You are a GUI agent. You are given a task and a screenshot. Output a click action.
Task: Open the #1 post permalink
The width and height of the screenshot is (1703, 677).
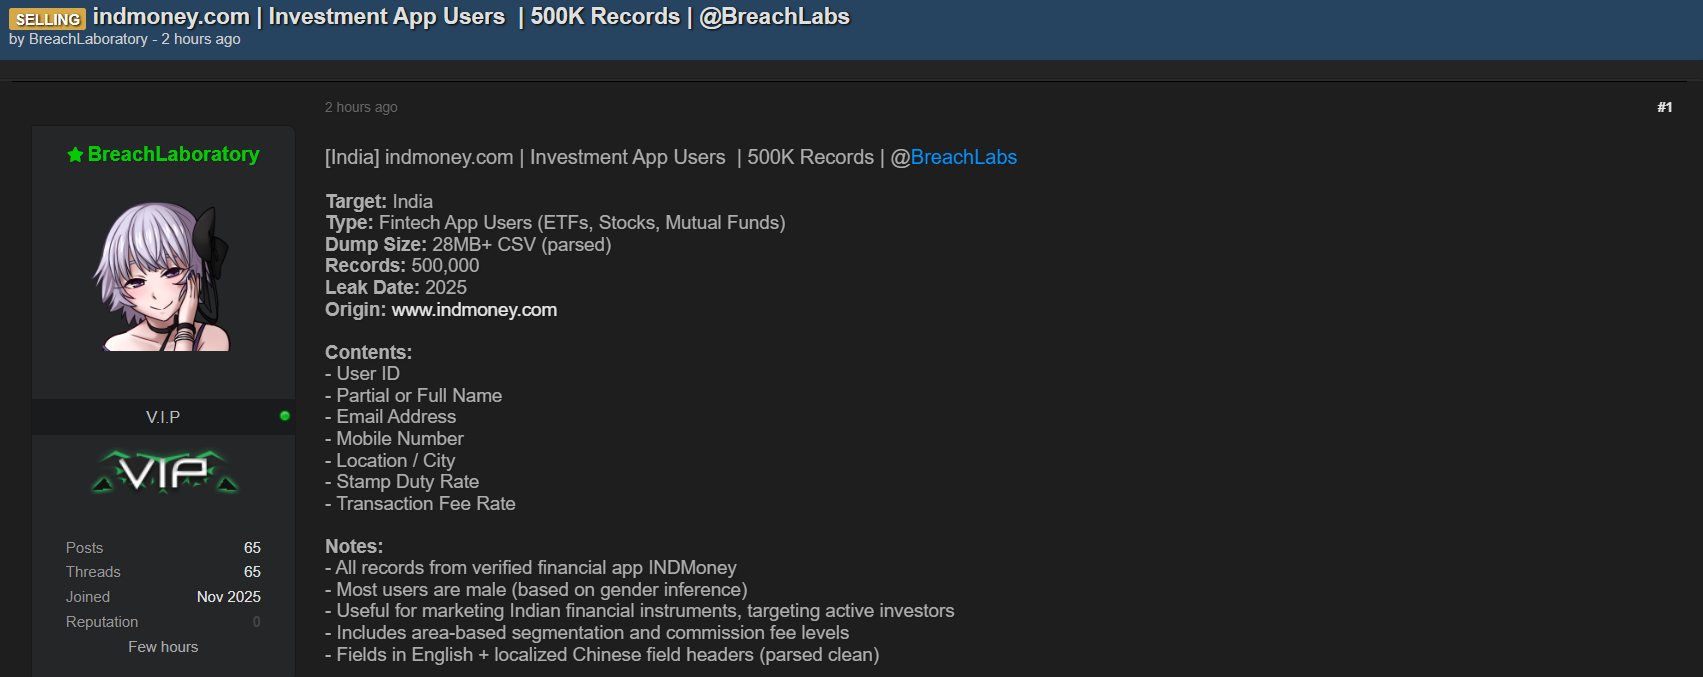pyautogui.click(x=1664, y=107)
